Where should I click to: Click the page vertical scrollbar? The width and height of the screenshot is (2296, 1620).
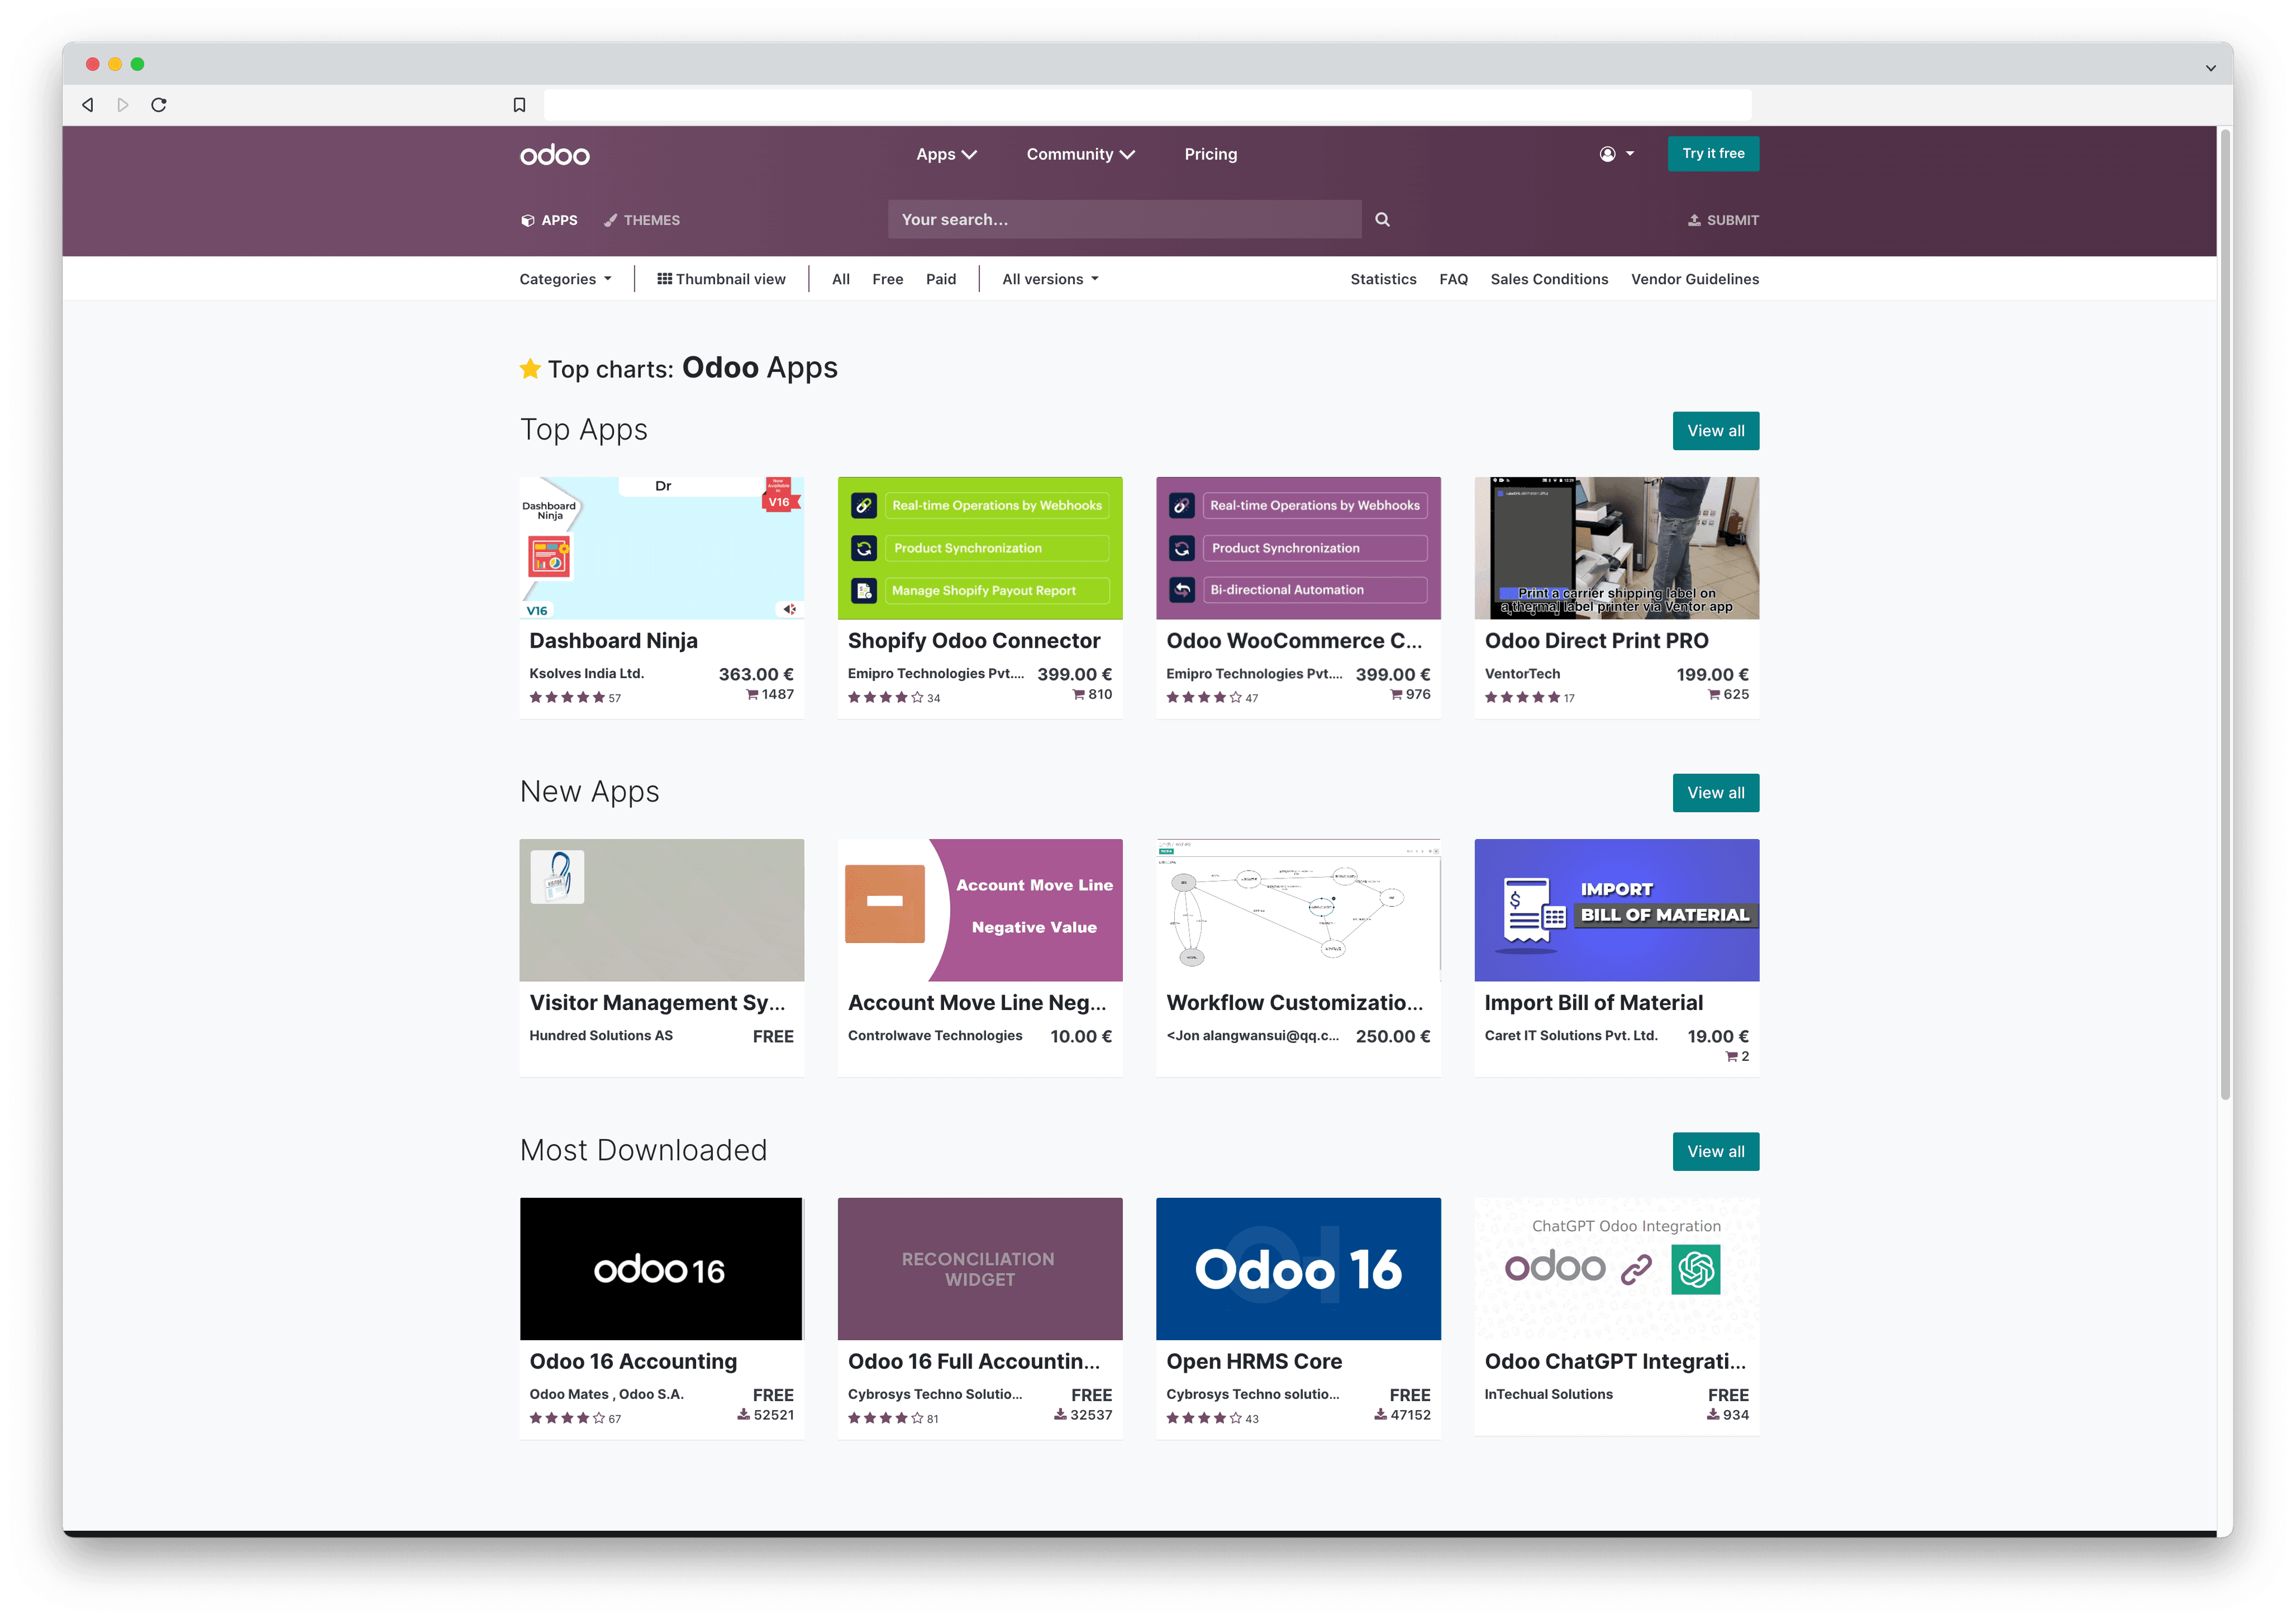(x=2225, y=615)
